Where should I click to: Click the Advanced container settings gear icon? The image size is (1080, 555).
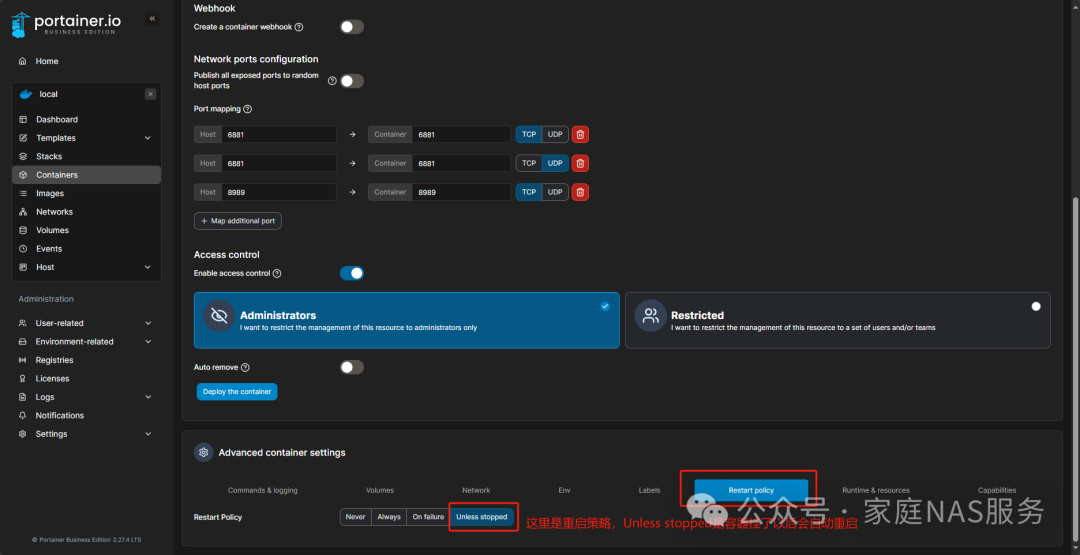click(203, 452)
